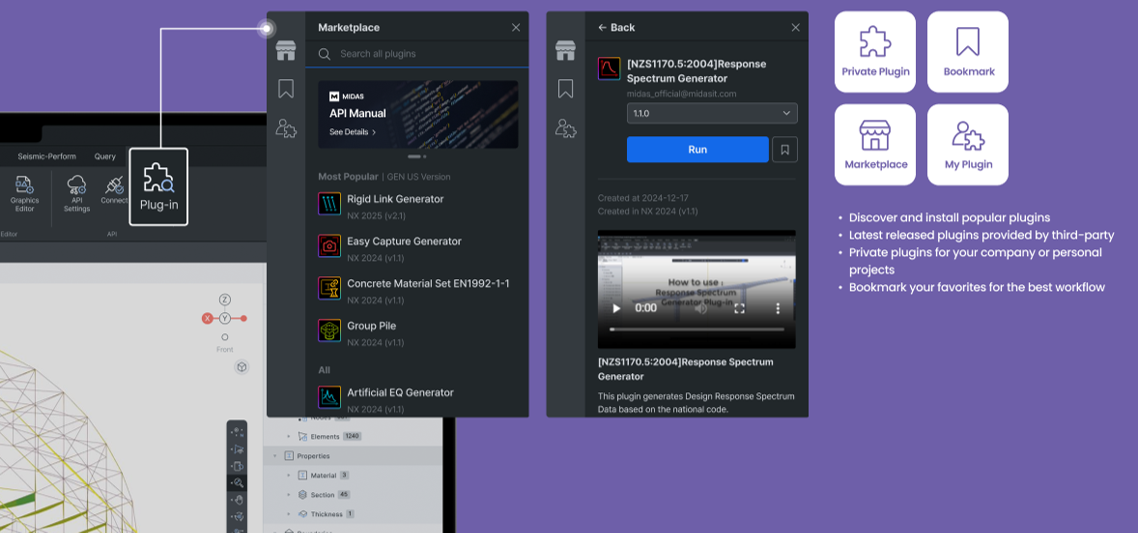The image size is (1138, 533).
Task: Click Bookmark icon in Marketplace sidebar
Action: click(x=286, y=89)
